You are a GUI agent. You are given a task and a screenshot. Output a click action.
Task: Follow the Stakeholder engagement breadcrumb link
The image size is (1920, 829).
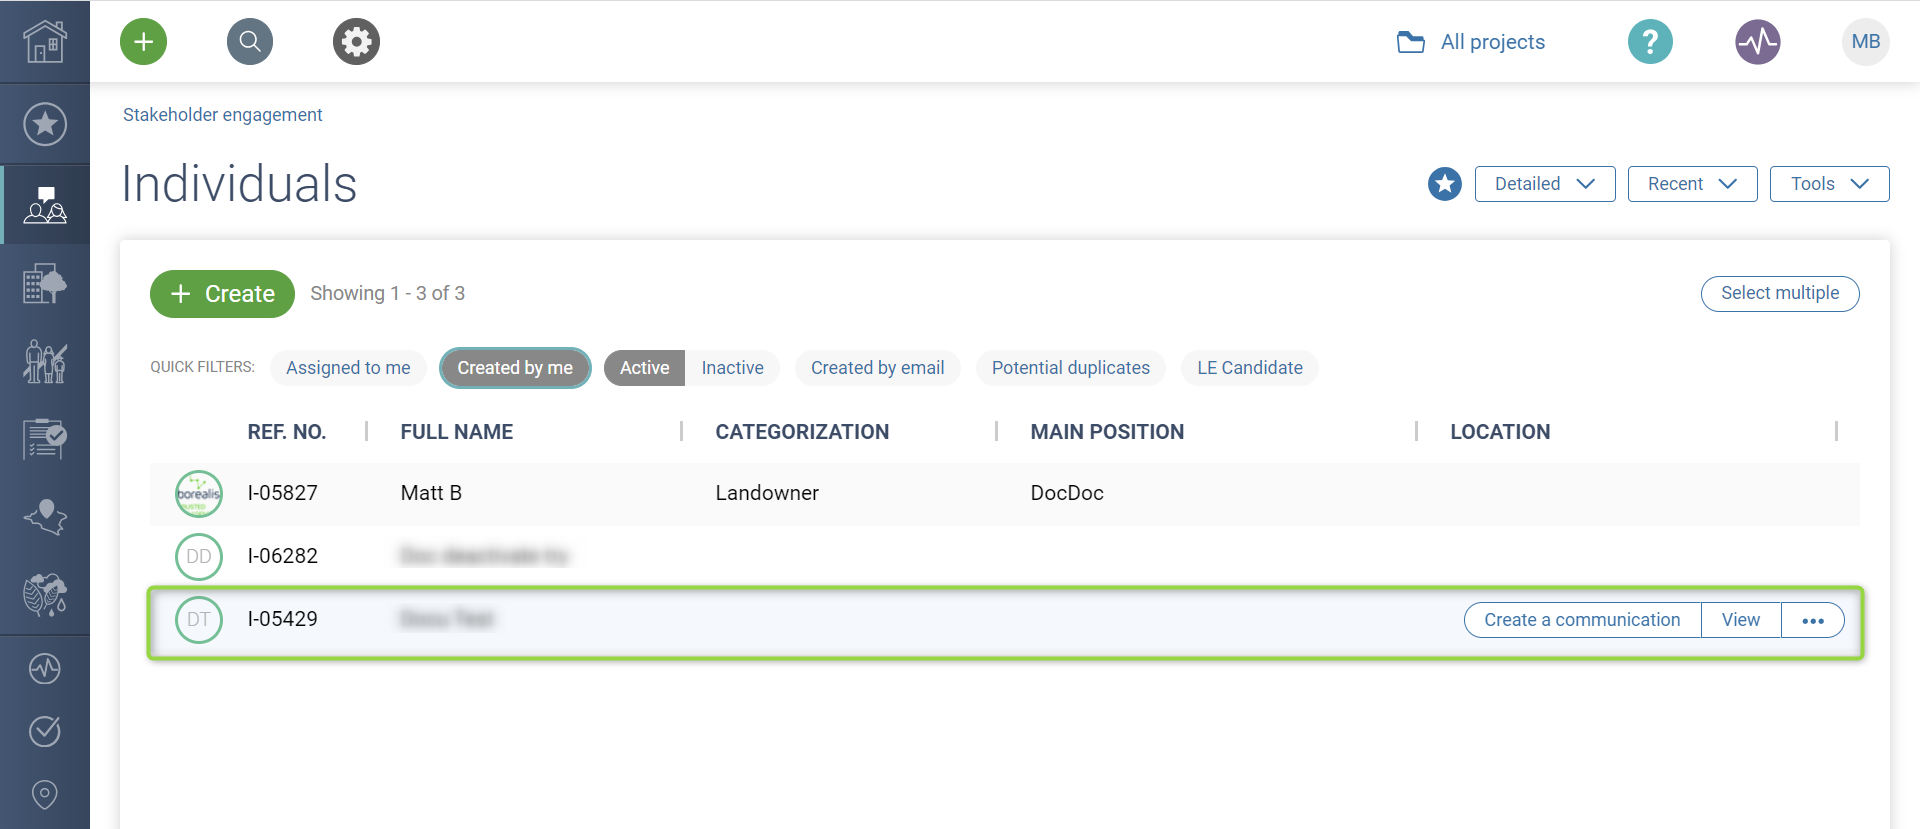click(222, 115)
